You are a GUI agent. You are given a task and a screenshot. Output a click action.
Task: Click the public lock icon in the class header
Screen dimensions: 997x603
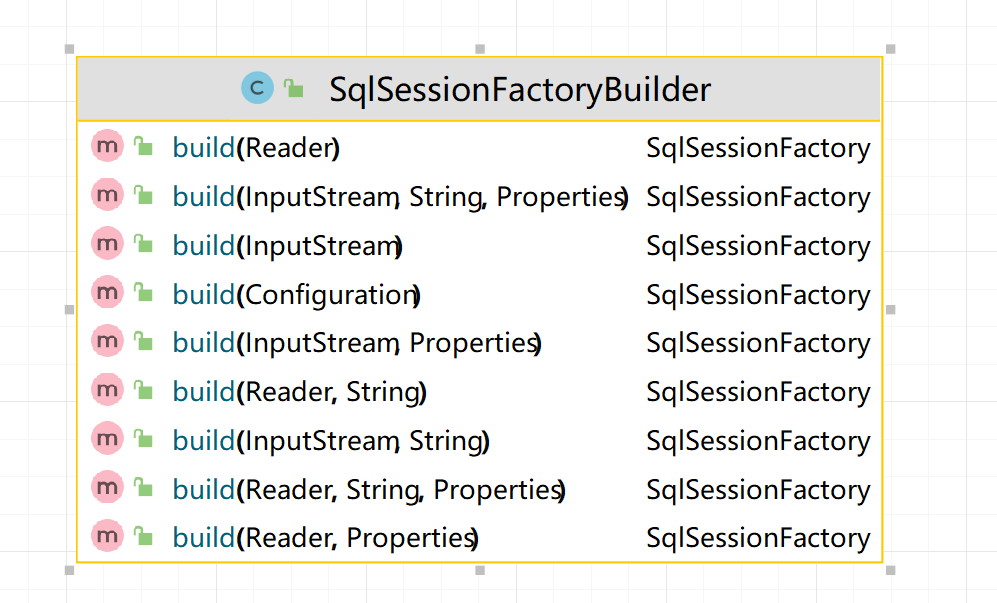293,89
